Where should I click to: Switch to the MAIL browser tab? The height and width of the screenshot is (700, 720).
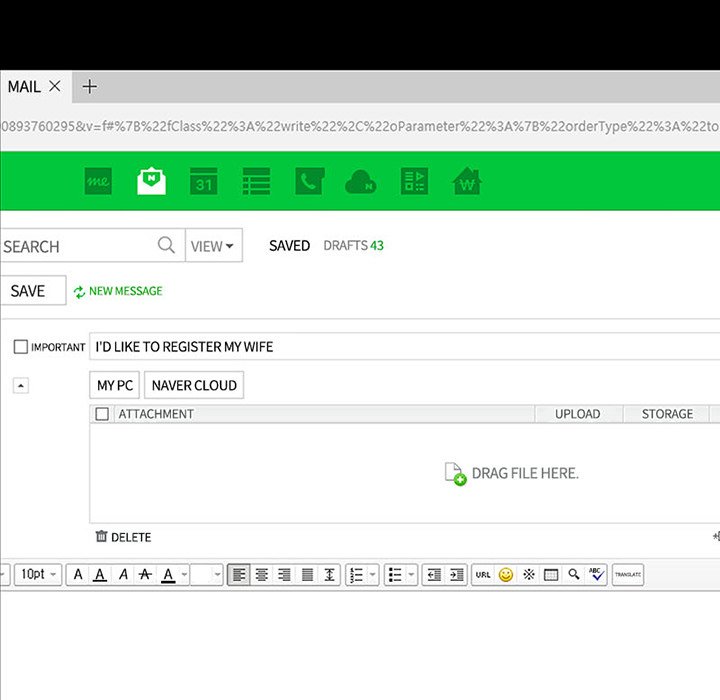click(24, 87)
